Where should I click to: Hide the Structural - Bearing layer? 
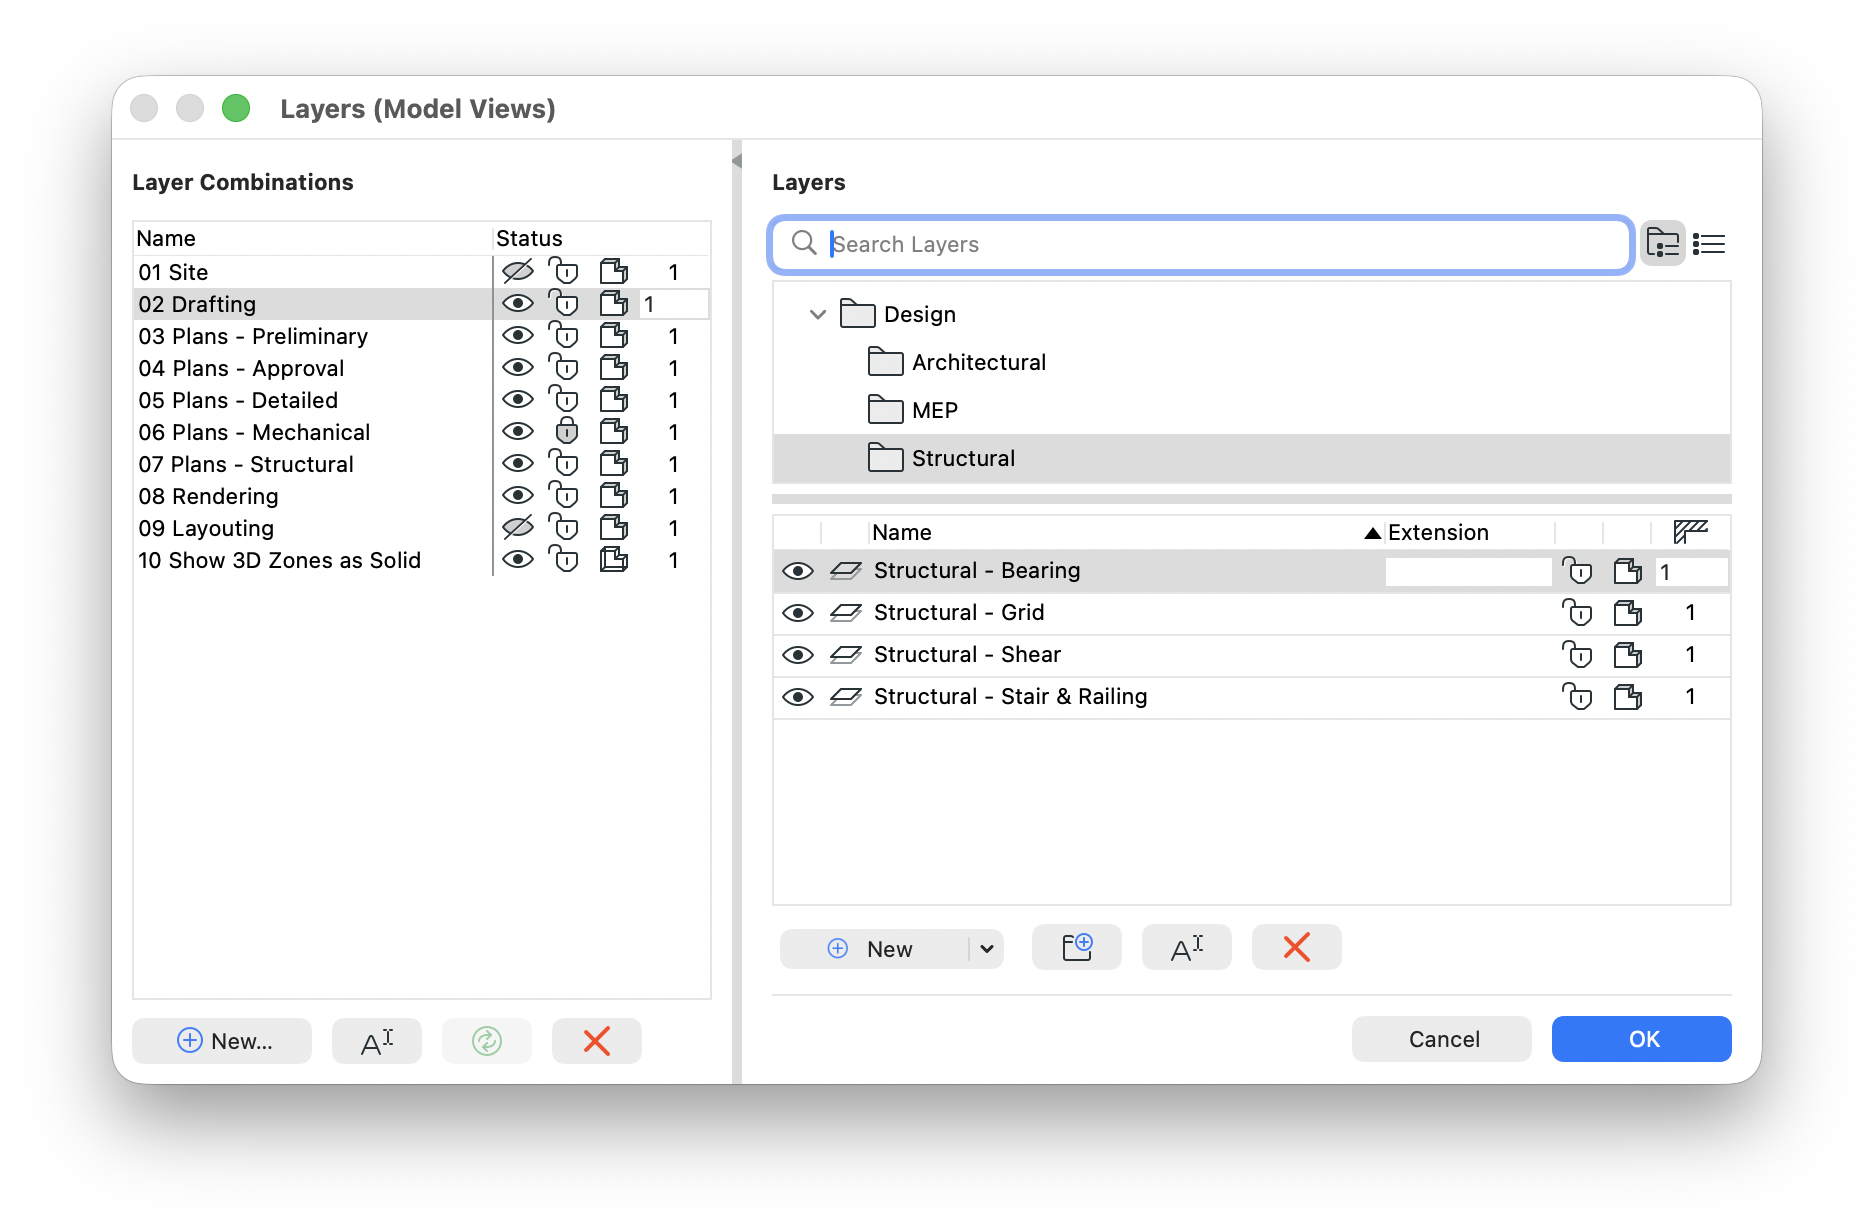[x=797, y=571]
